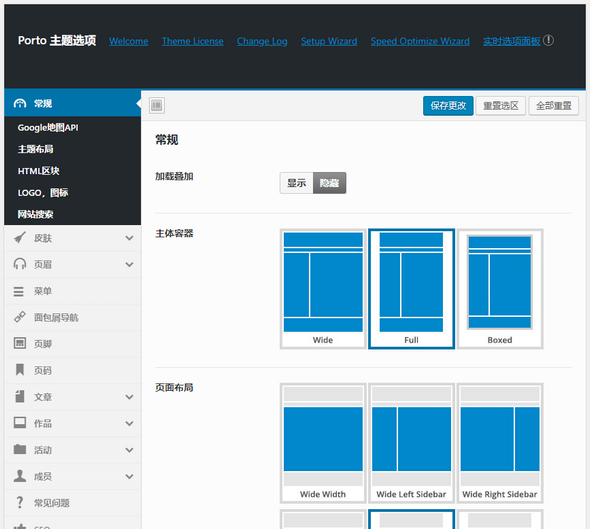The image size is (590, 529).
Task: Open the 实时选项面板 link
Action: [x=512, y=41]
